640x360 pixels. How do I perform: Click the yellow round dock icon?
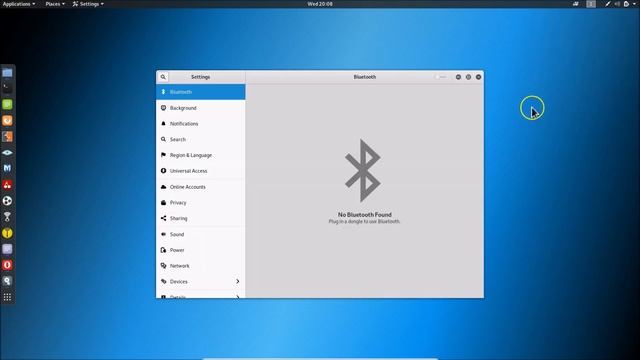pyautogui.click(x=7, y=233)
